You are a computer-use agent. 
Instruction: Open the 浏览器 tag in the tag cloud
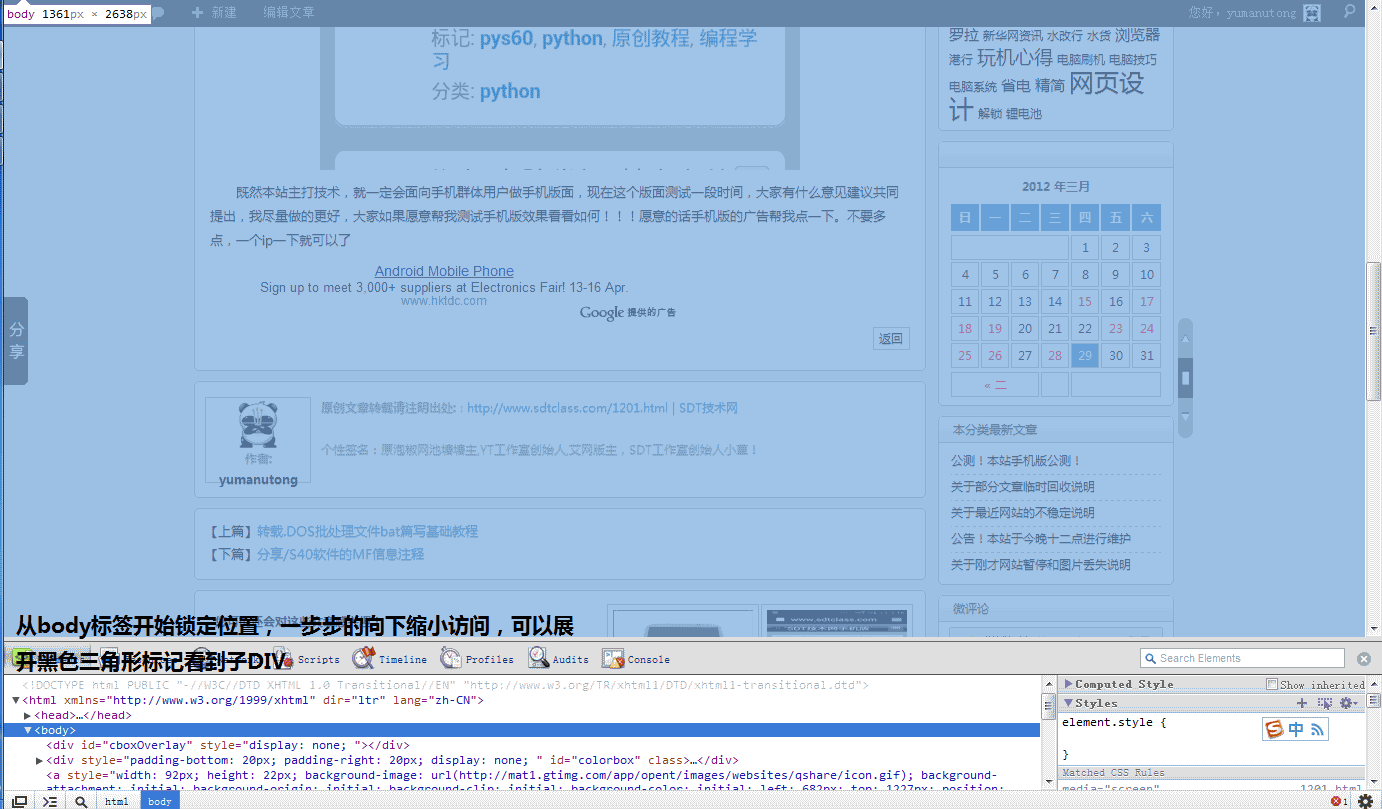click(1137, 35)
